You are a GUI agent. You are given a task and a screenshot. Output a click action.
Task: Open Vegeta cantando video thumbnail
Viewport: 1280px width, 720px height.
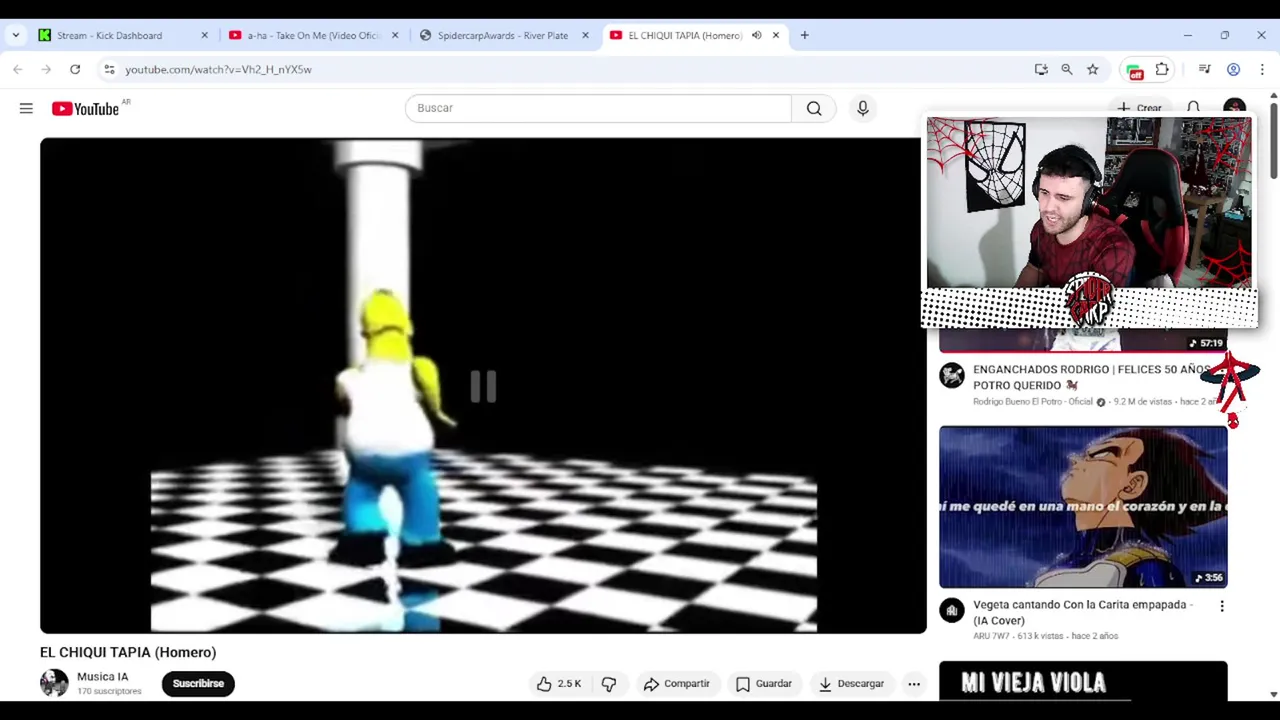click(1083, 507)
